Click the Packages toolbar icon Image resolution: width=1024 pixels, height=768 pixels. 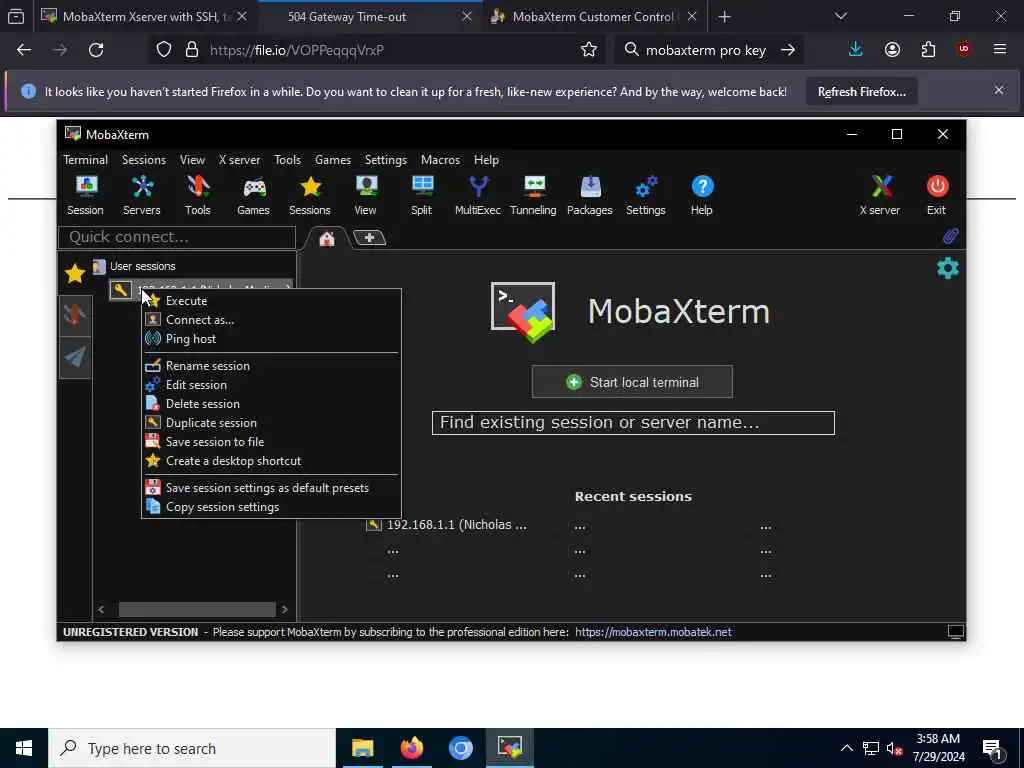[590, 195]
